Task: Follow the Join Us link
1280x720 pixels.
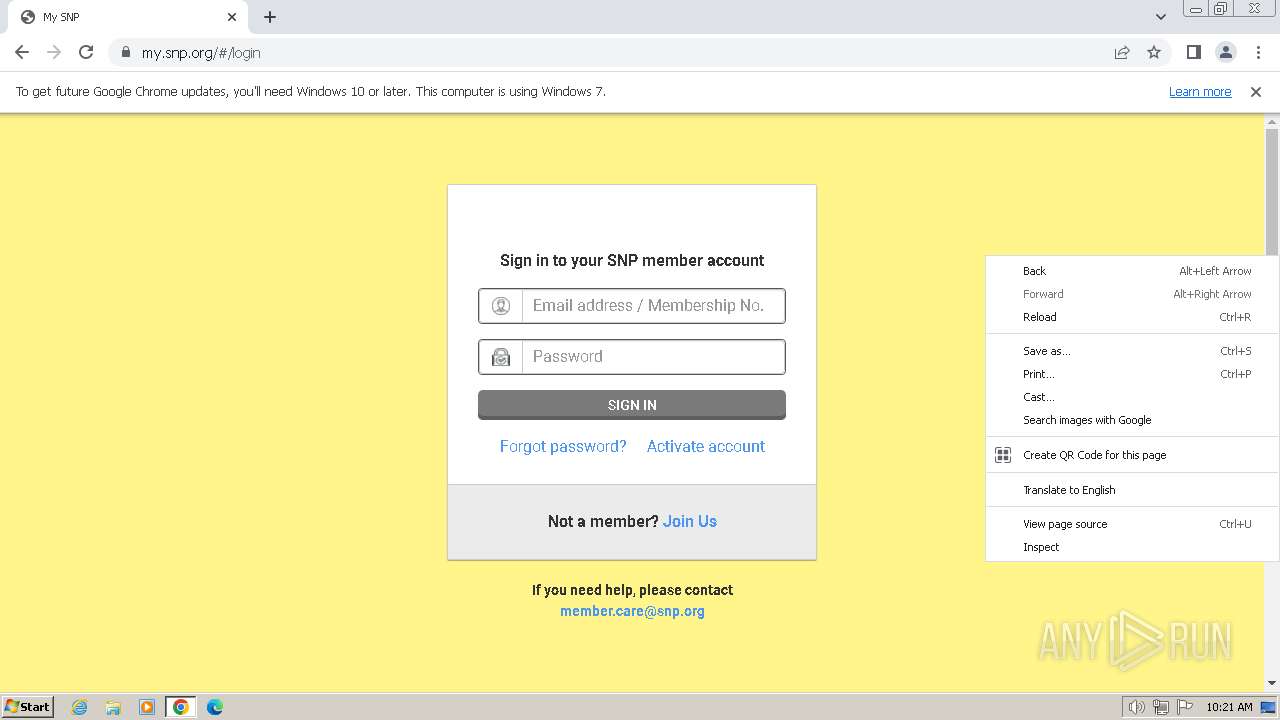Action: [690, 521]
